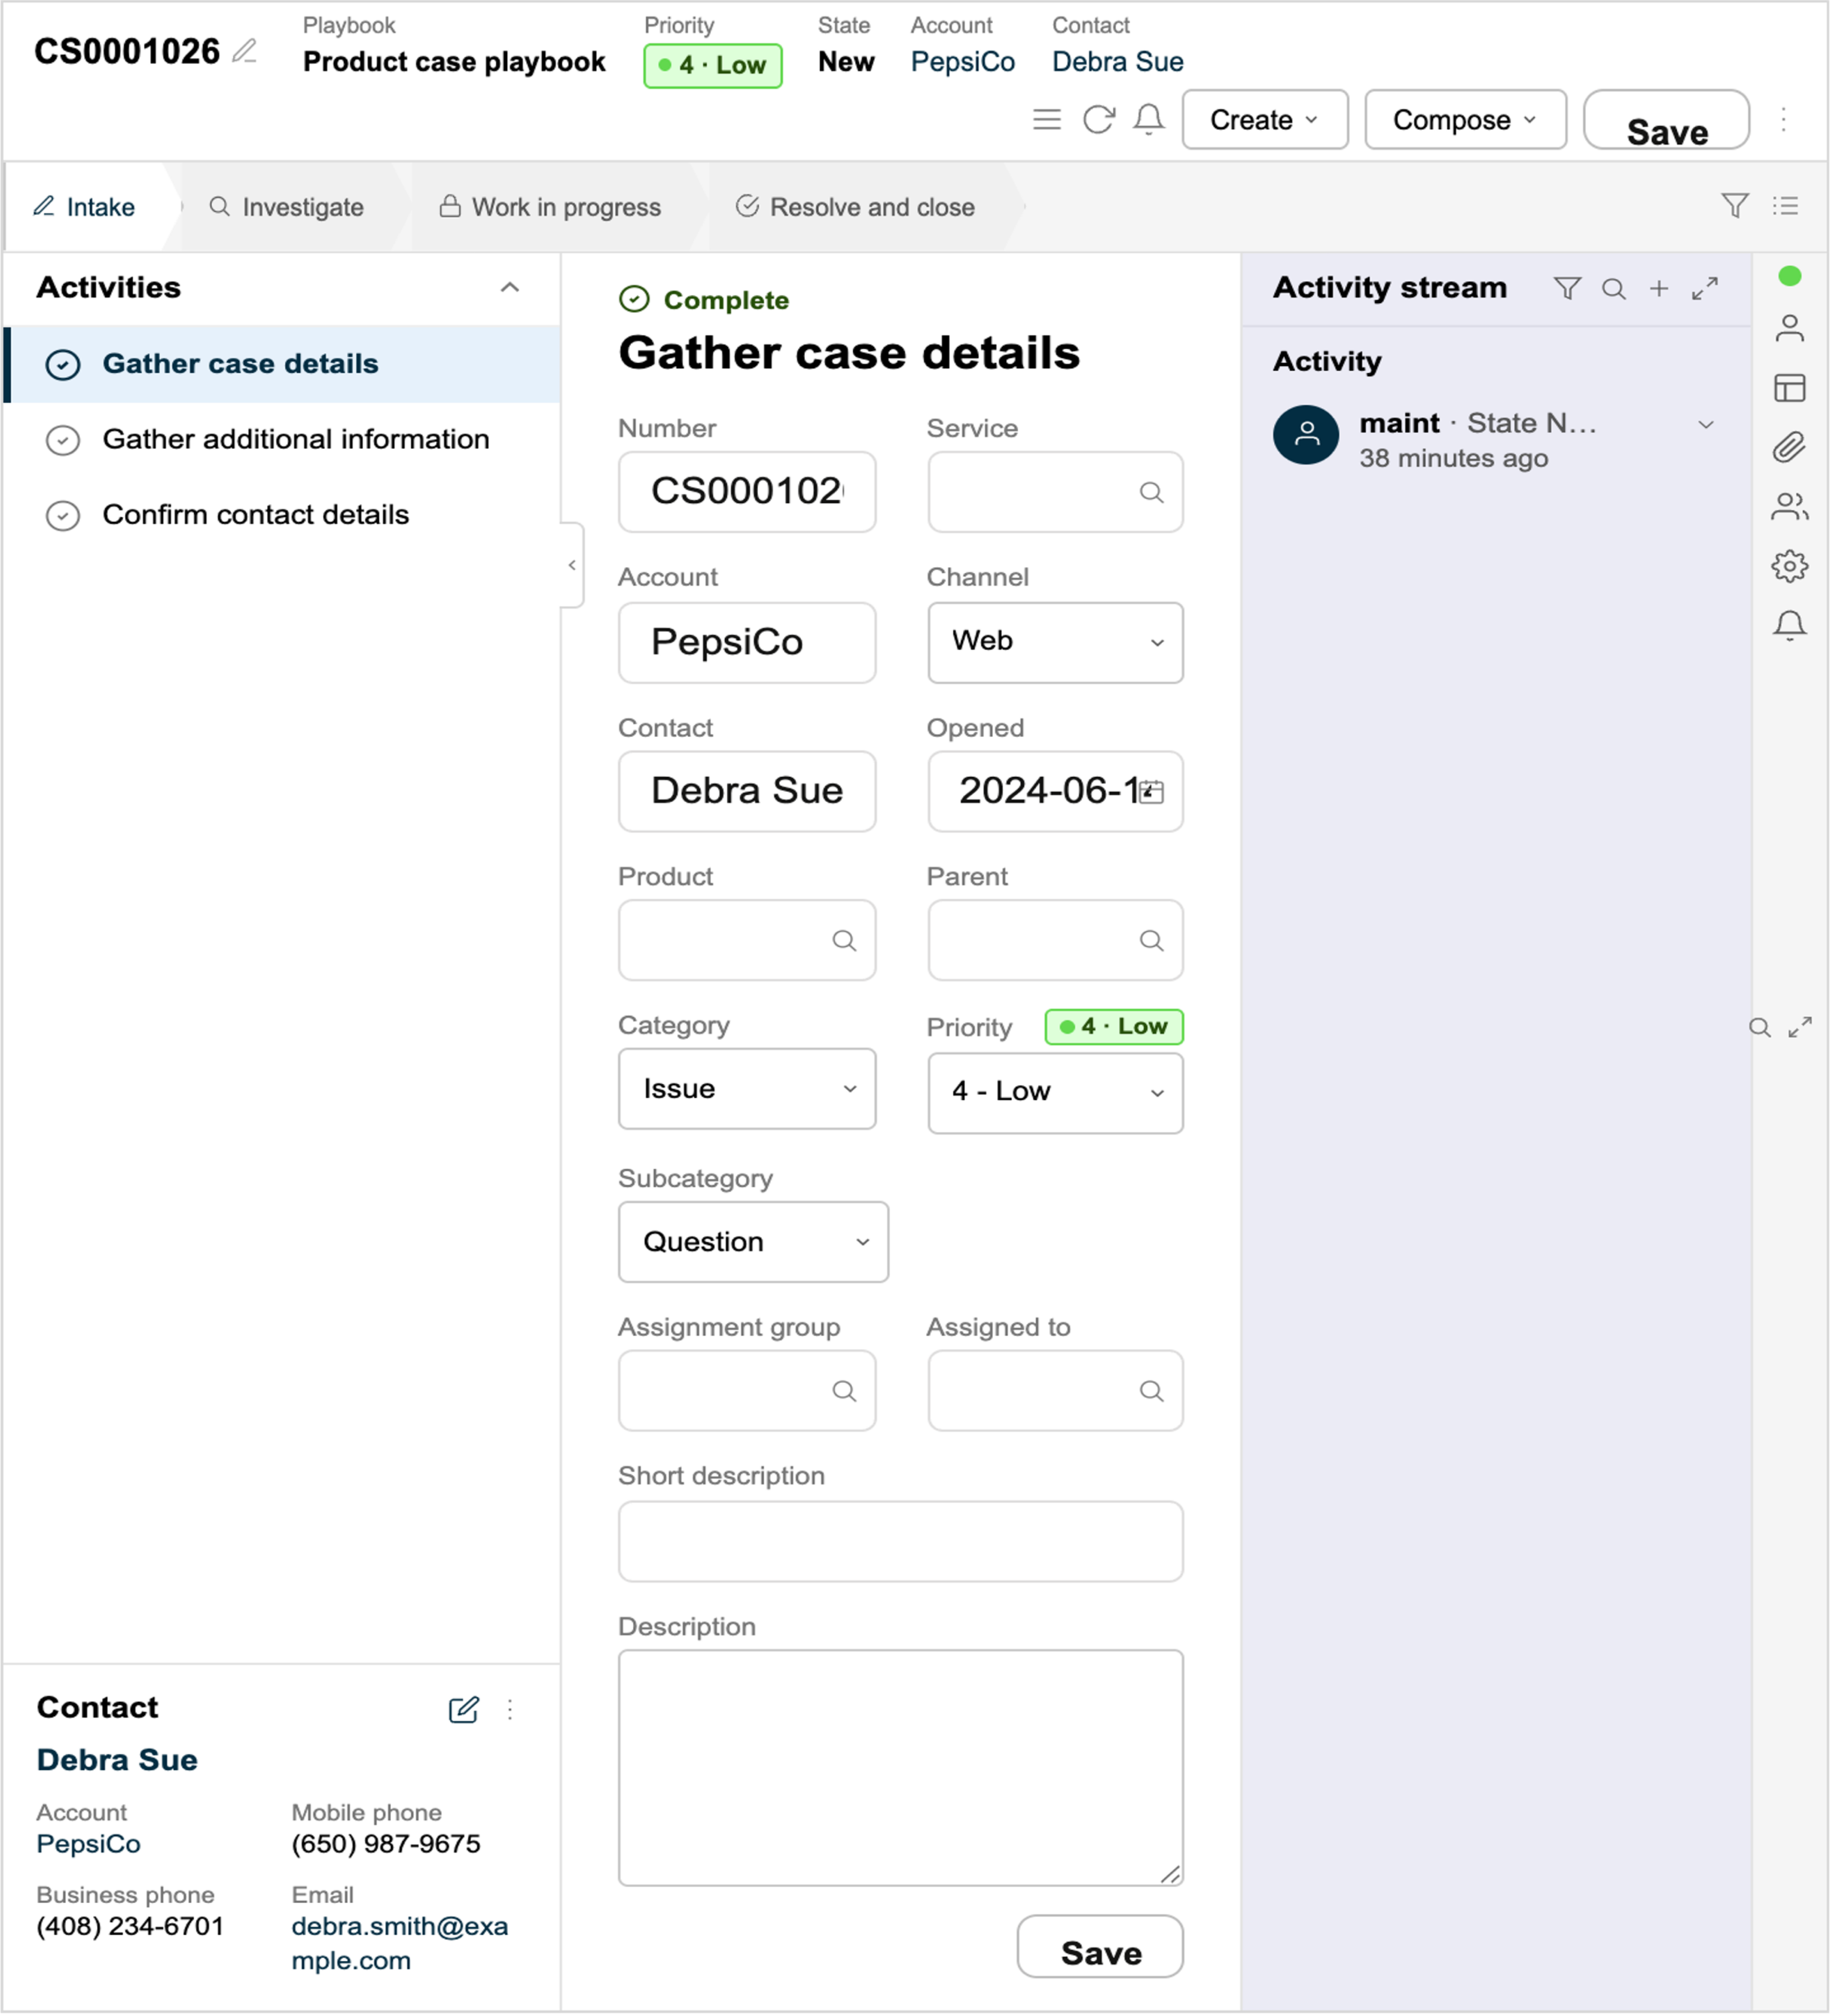Open settings gear in sidebar
Viewport: 1831px width, 2016px height.
tap(1790, 566)
